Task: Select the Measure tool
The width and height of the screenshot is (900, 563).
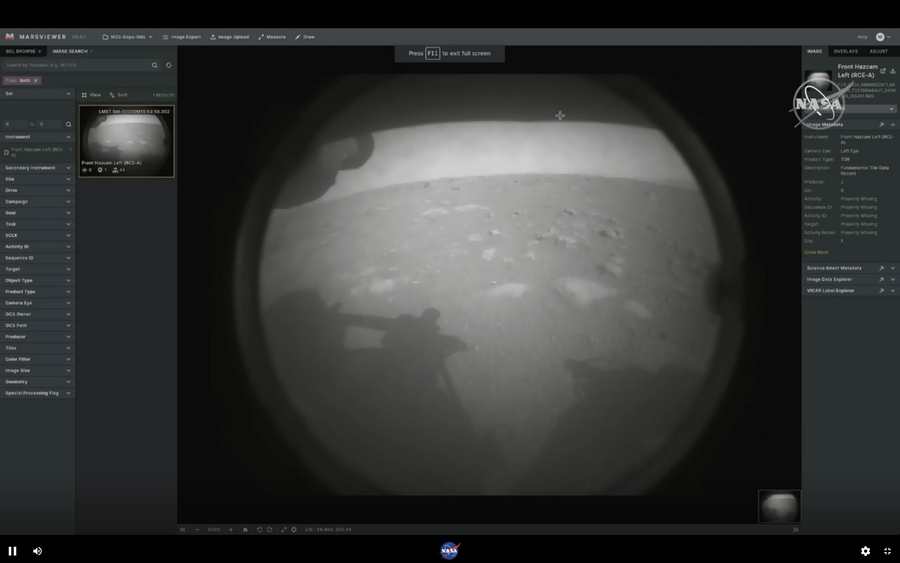Action: pyautogui.click(x=272, y=37)
